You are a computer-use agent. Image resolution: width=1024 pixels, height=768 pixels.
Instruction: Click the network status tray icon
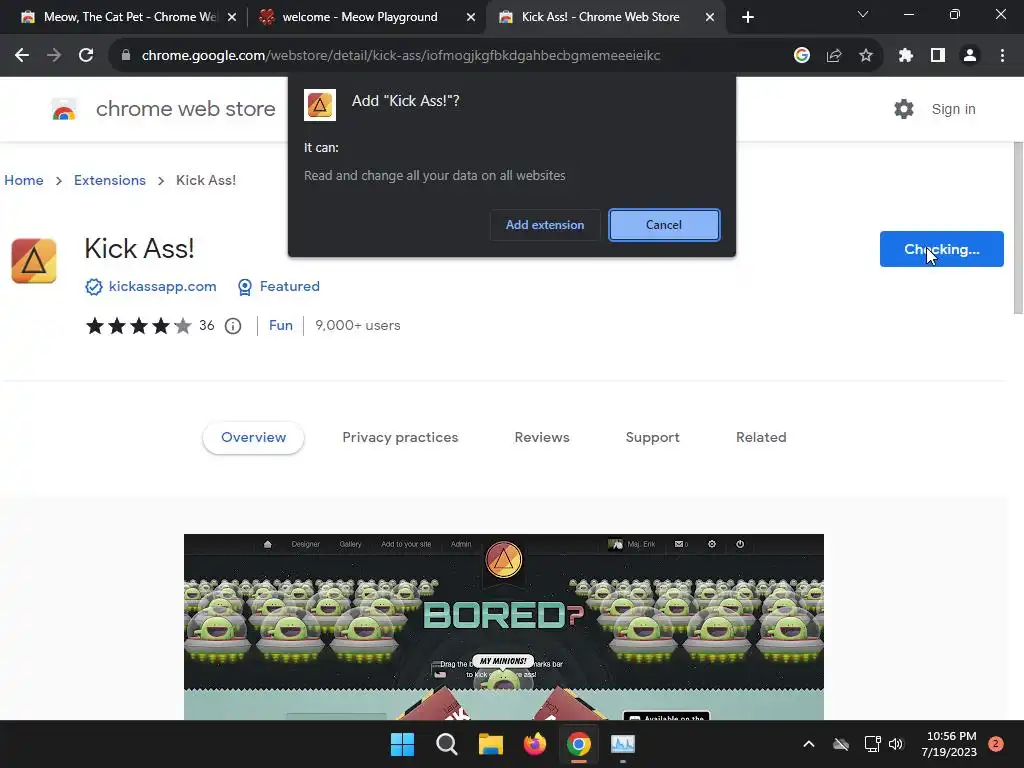pos(872,744)
